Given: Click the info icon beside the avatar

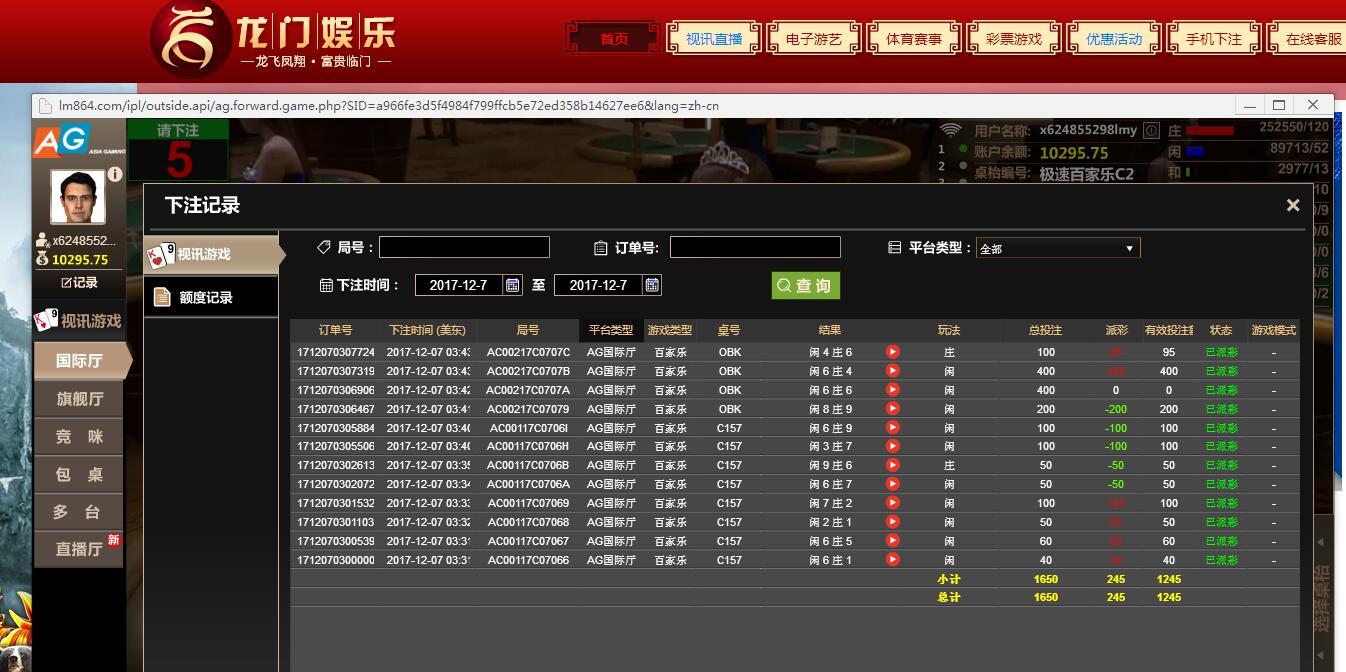Looking at the screenshot, I should (115, 174).
